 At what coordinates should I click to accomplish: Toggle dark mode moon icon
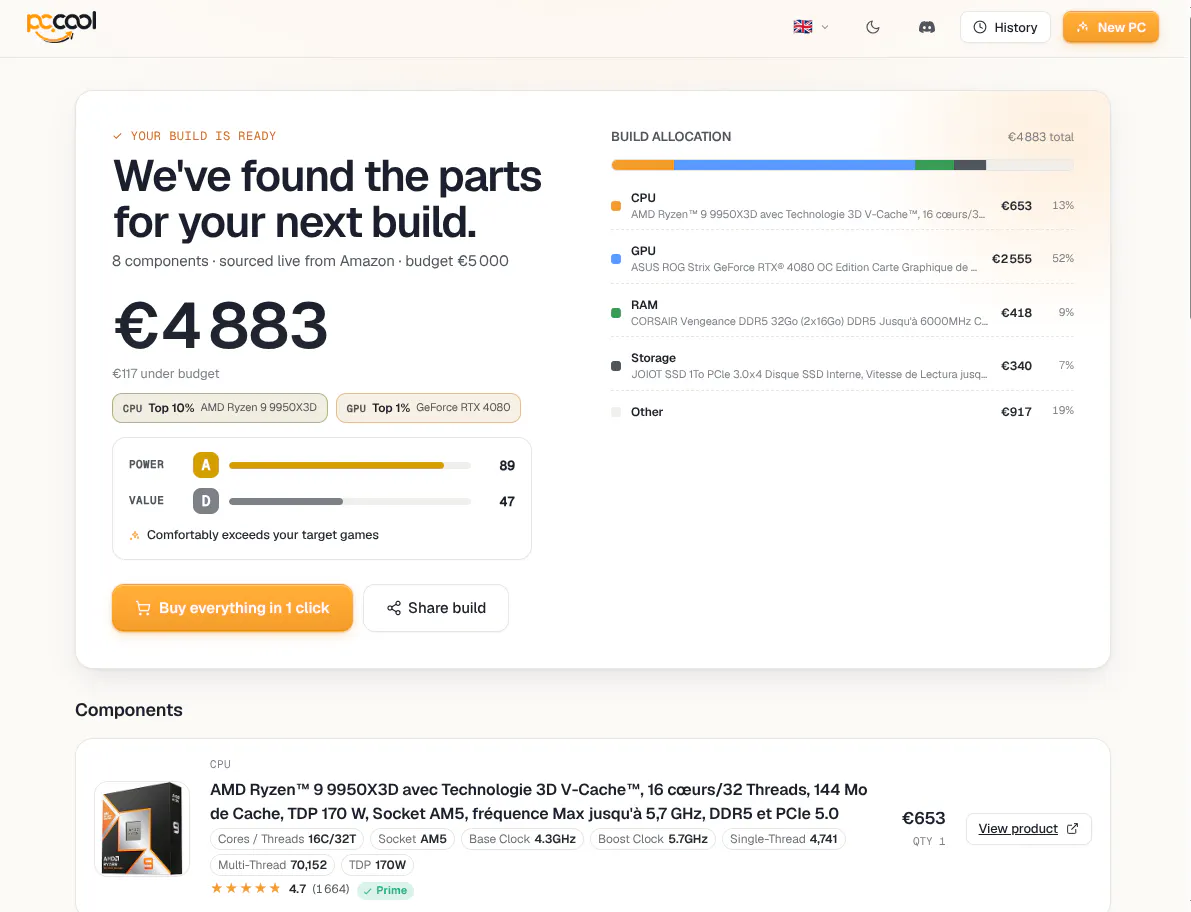873,27
